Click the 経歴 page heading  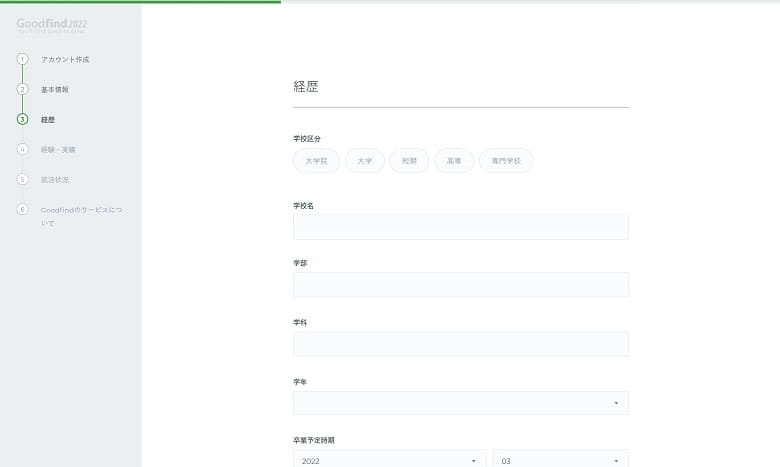click(305, 87)
